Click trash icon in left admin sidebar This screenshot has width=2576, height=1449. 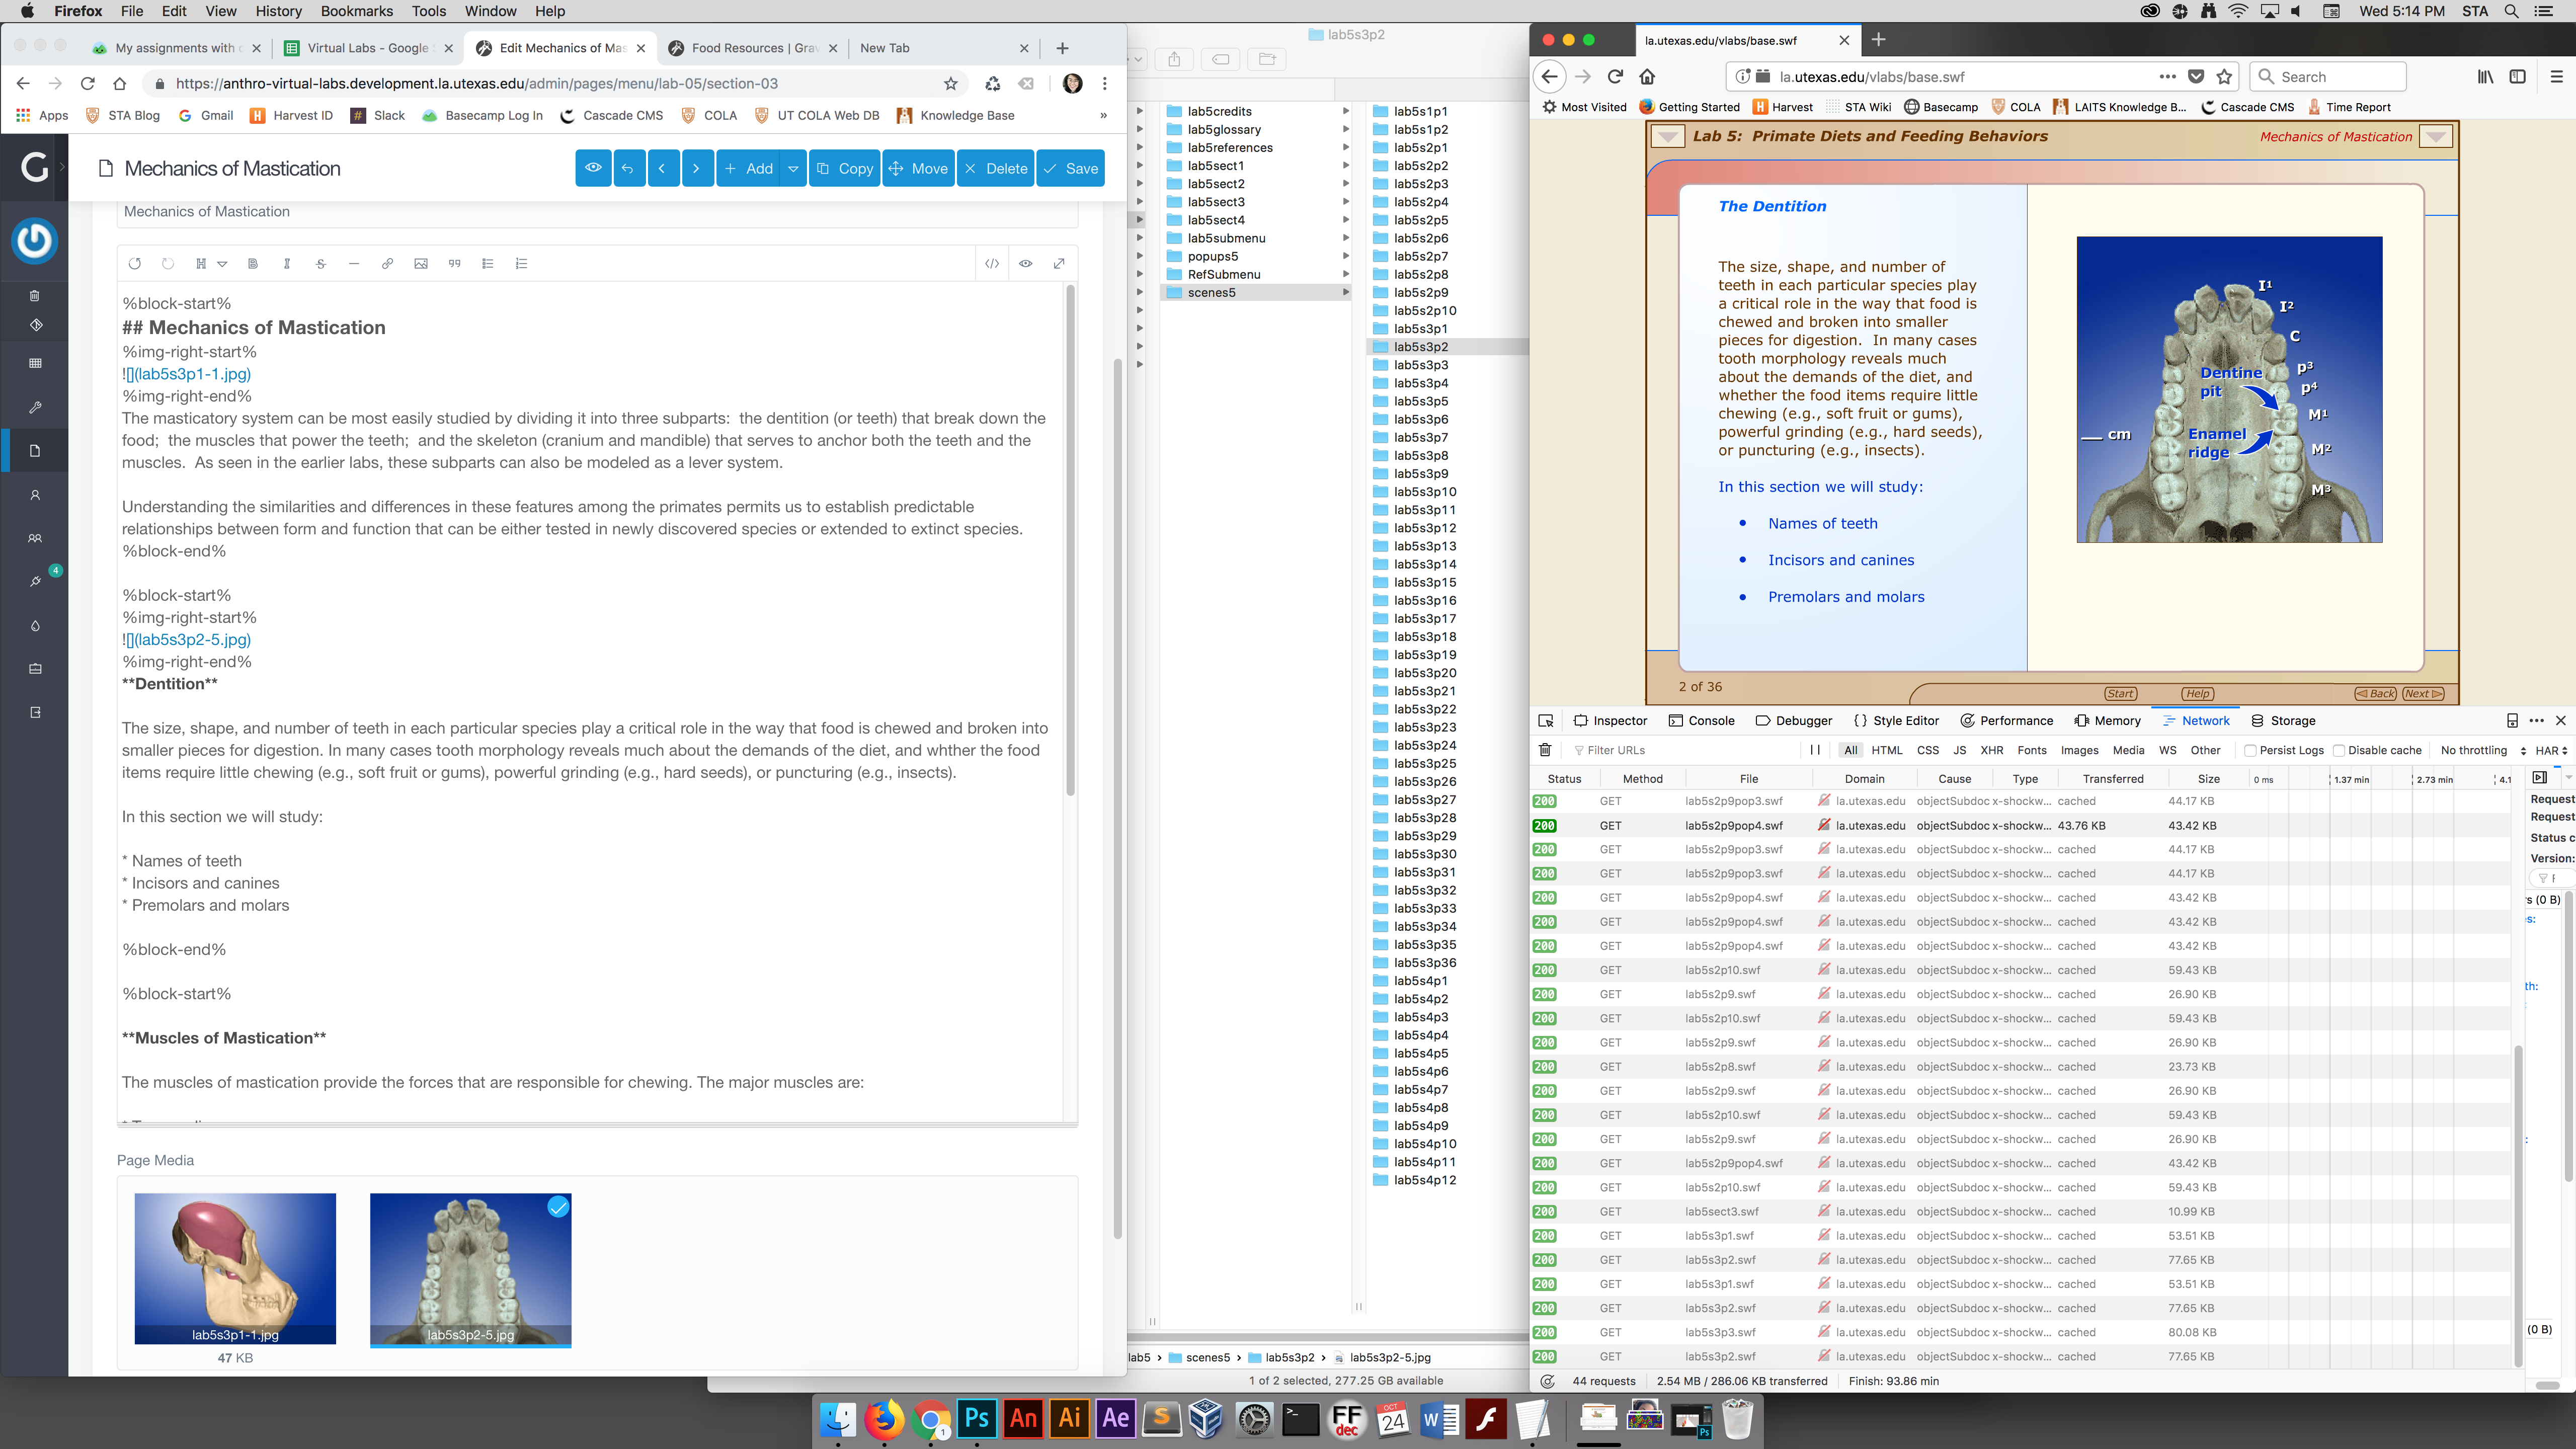[35, 296]
